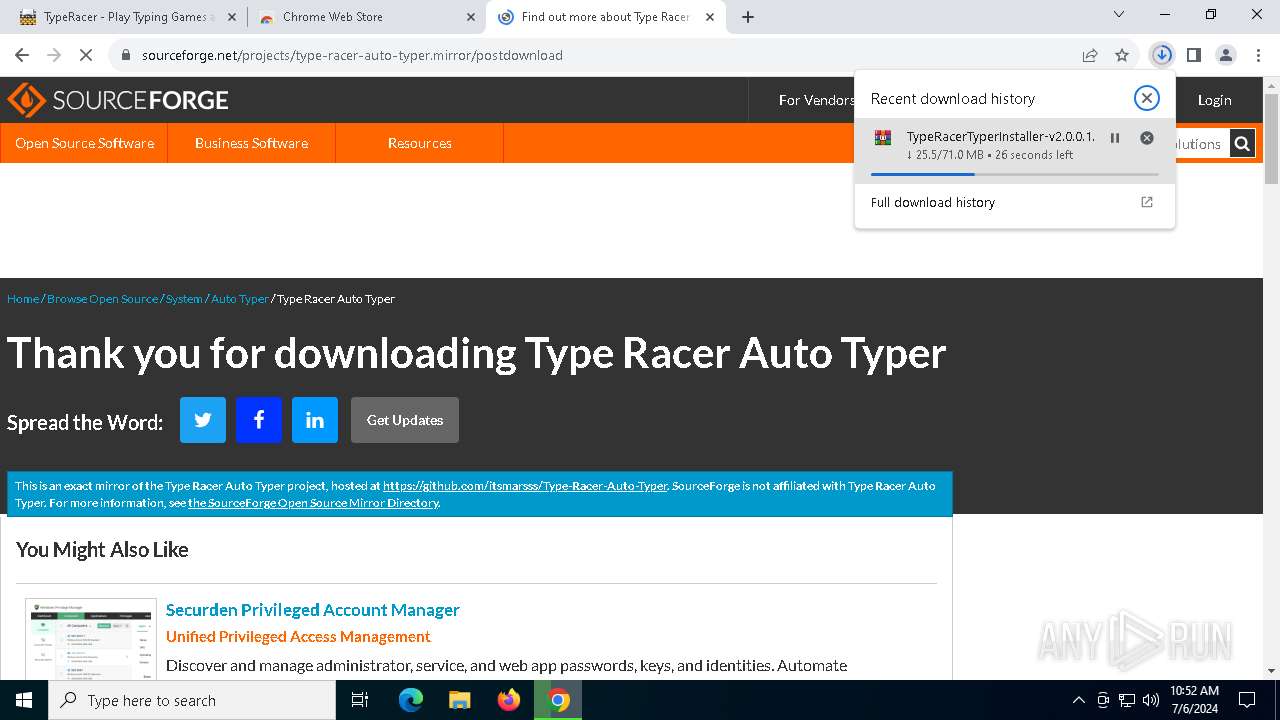Image resolution: width=1280 pixels, height=720 pixels.
Task: Click the taskbar search box
Action: [192, 700]
